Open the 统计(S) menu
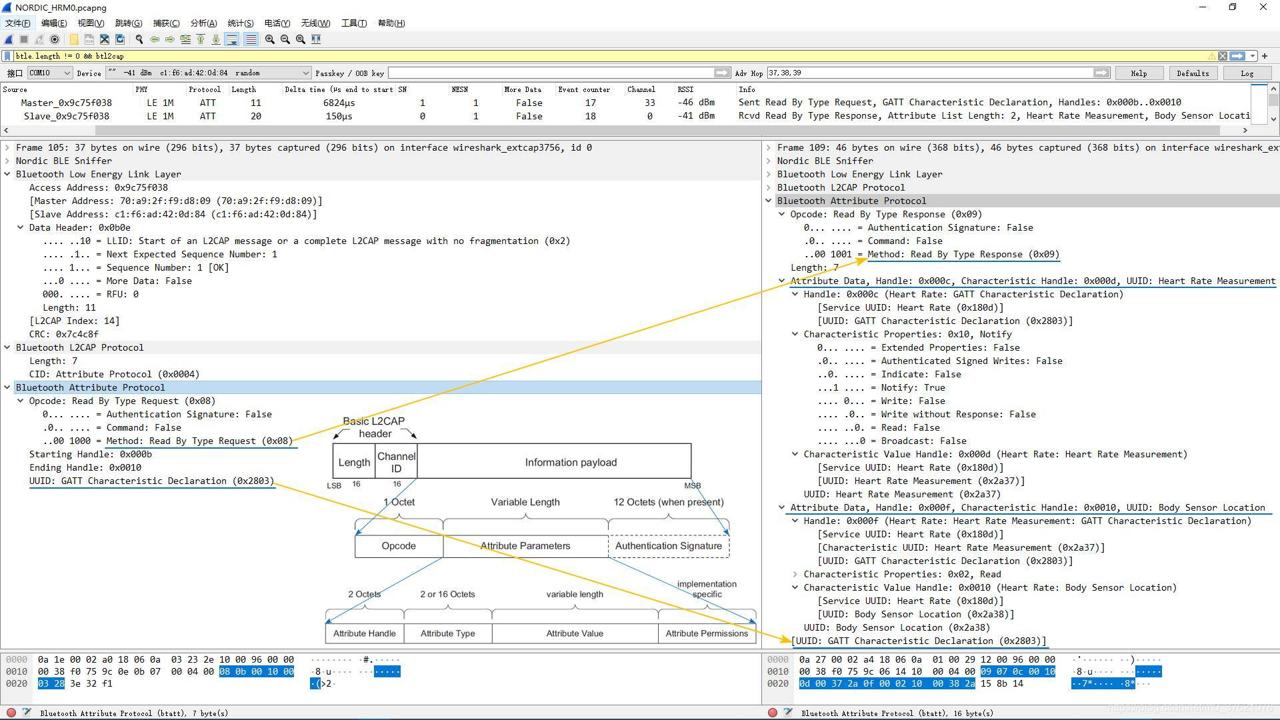The image size is (1280, 720). click(x=240, y=23)
